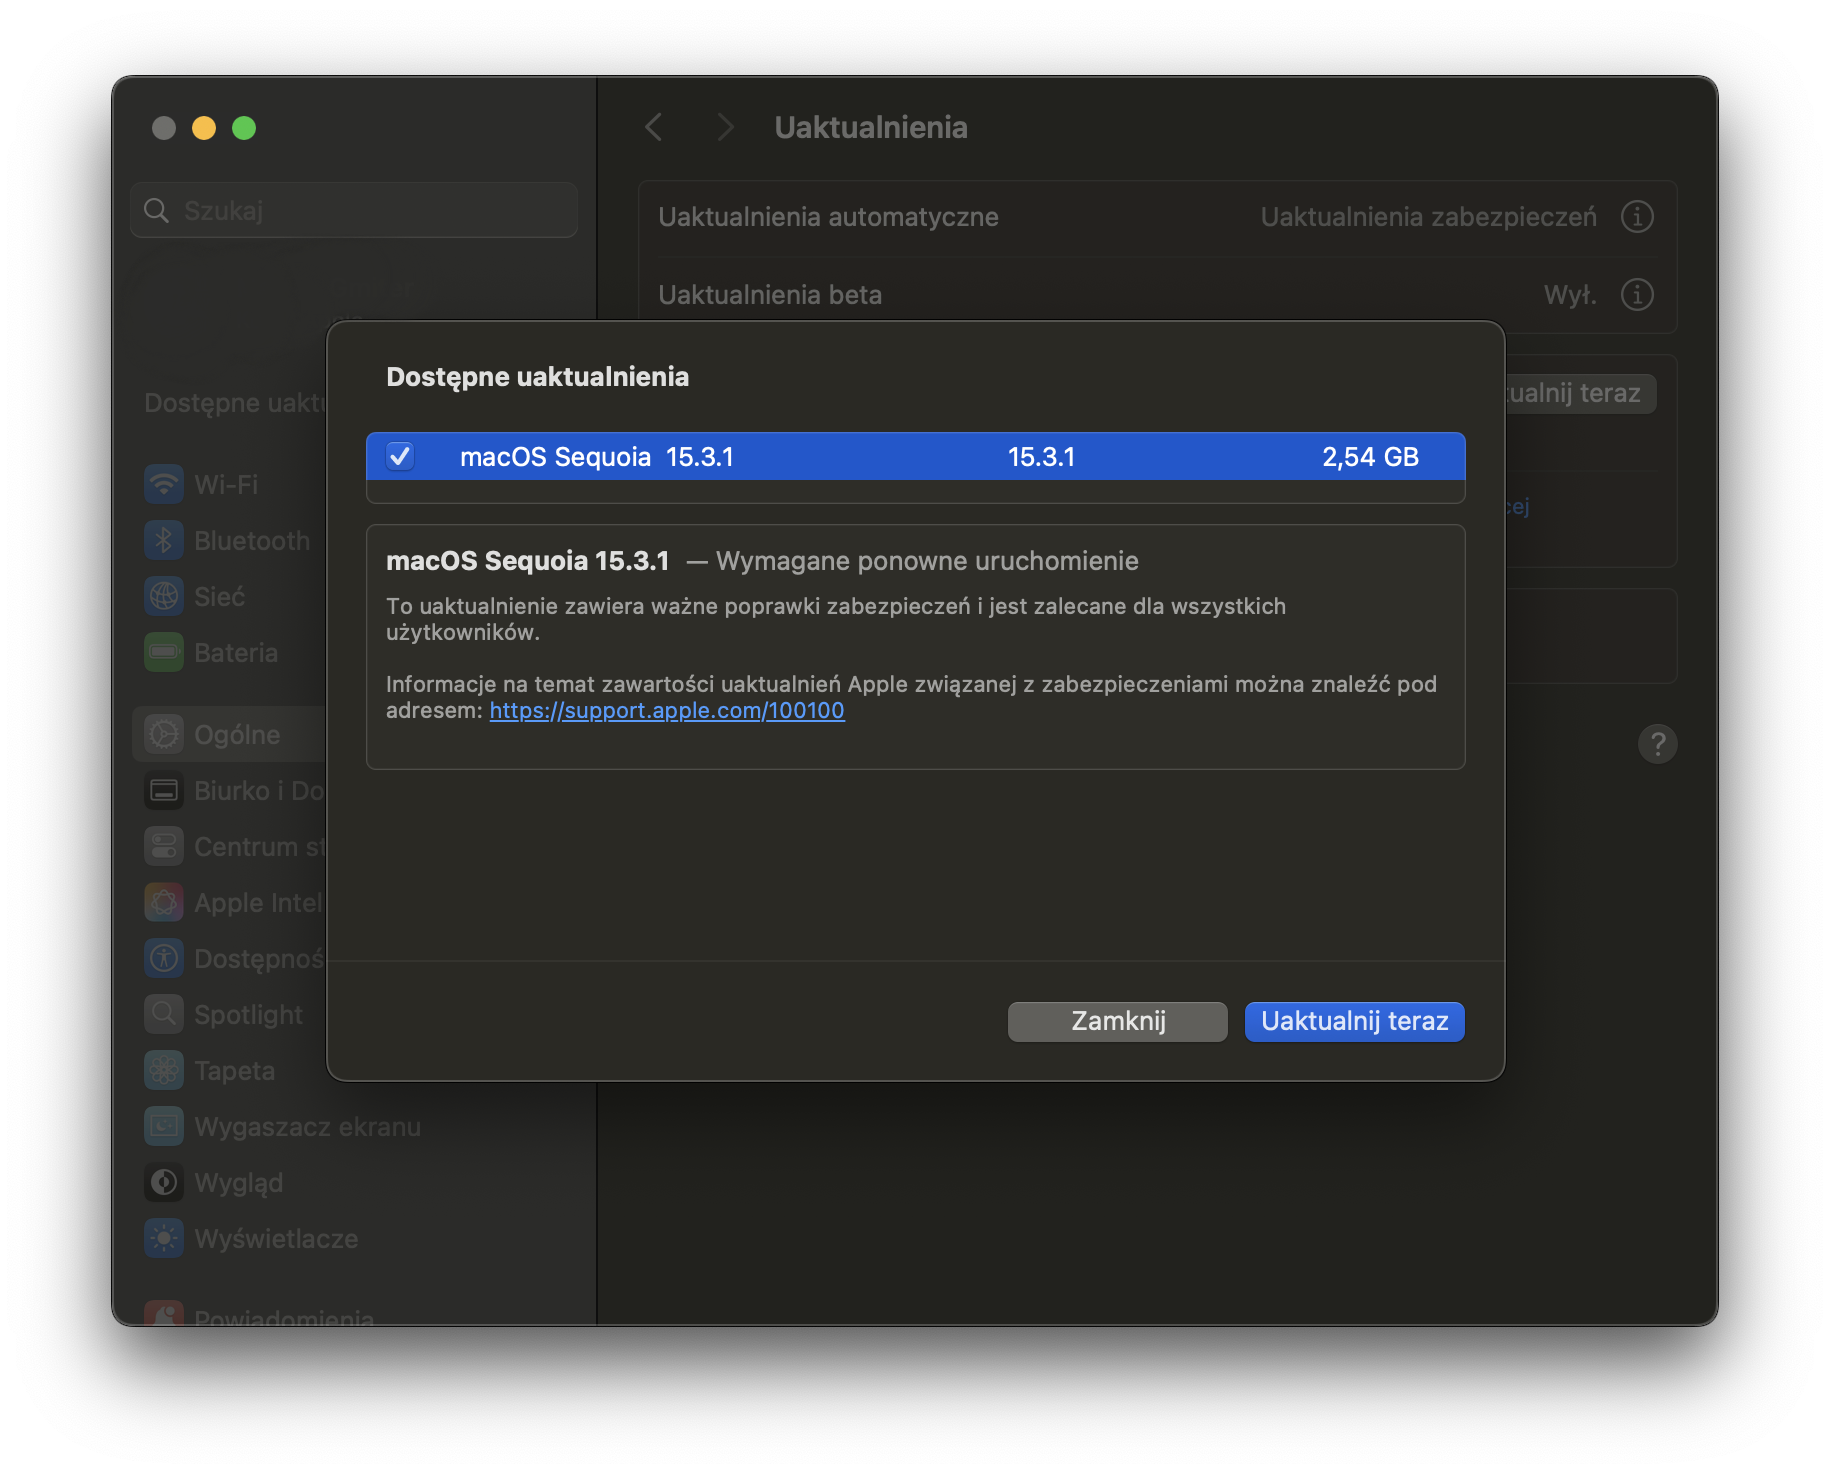Select the macOS Sequoia 15.3.1 update row
The width and height of the screenshot is (1830, 1474).
point(915,457)
